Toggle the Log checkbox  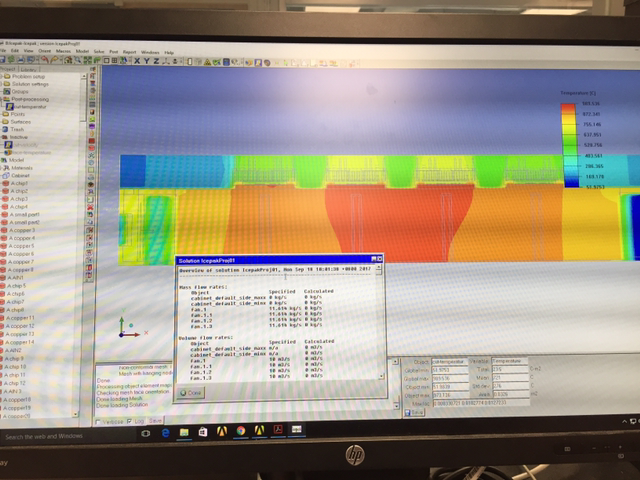(130, 421)
